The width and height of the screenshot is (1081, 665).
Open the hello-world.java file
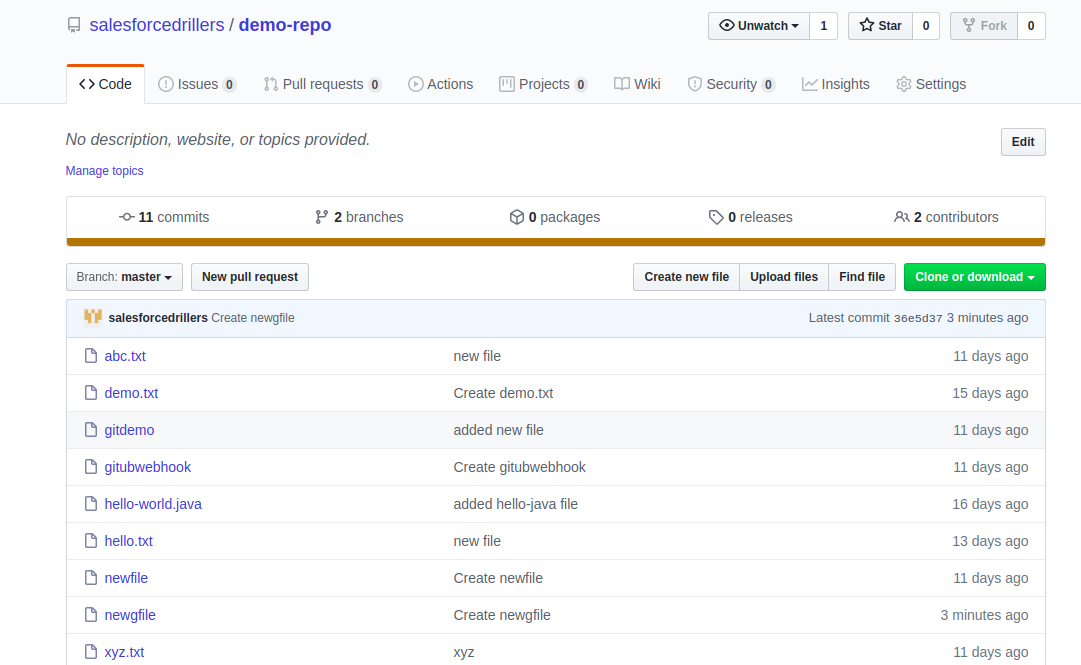[x=153, y=504]
